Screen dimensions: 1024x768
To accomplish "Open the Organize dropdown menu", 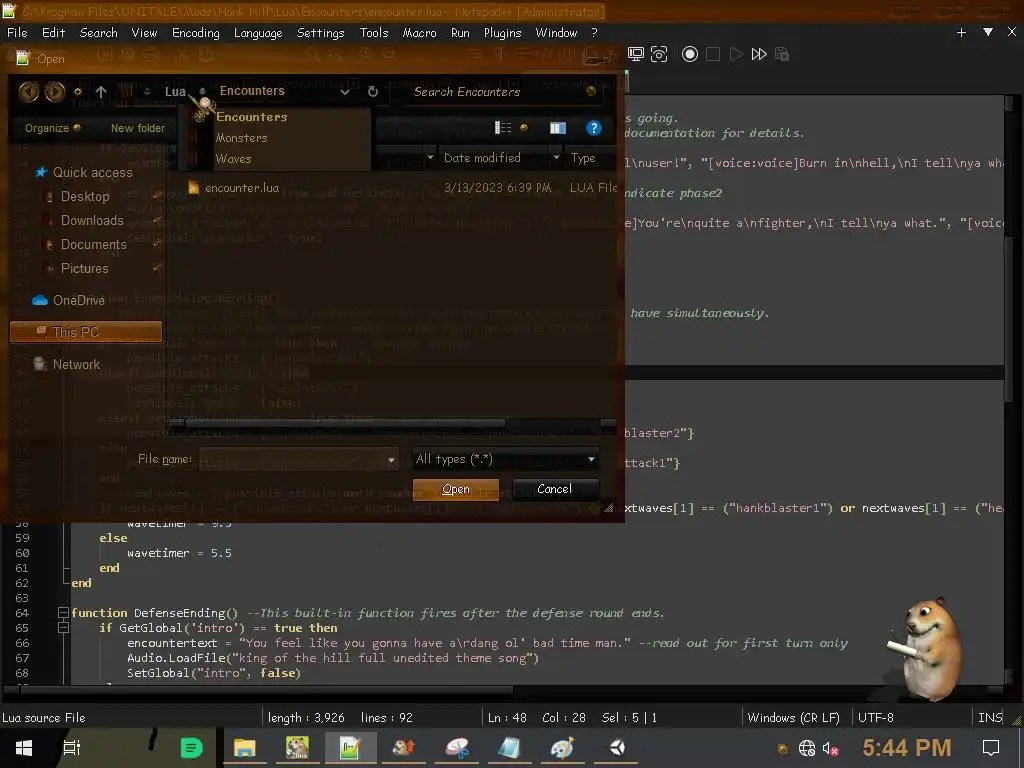I will (52, 128).
